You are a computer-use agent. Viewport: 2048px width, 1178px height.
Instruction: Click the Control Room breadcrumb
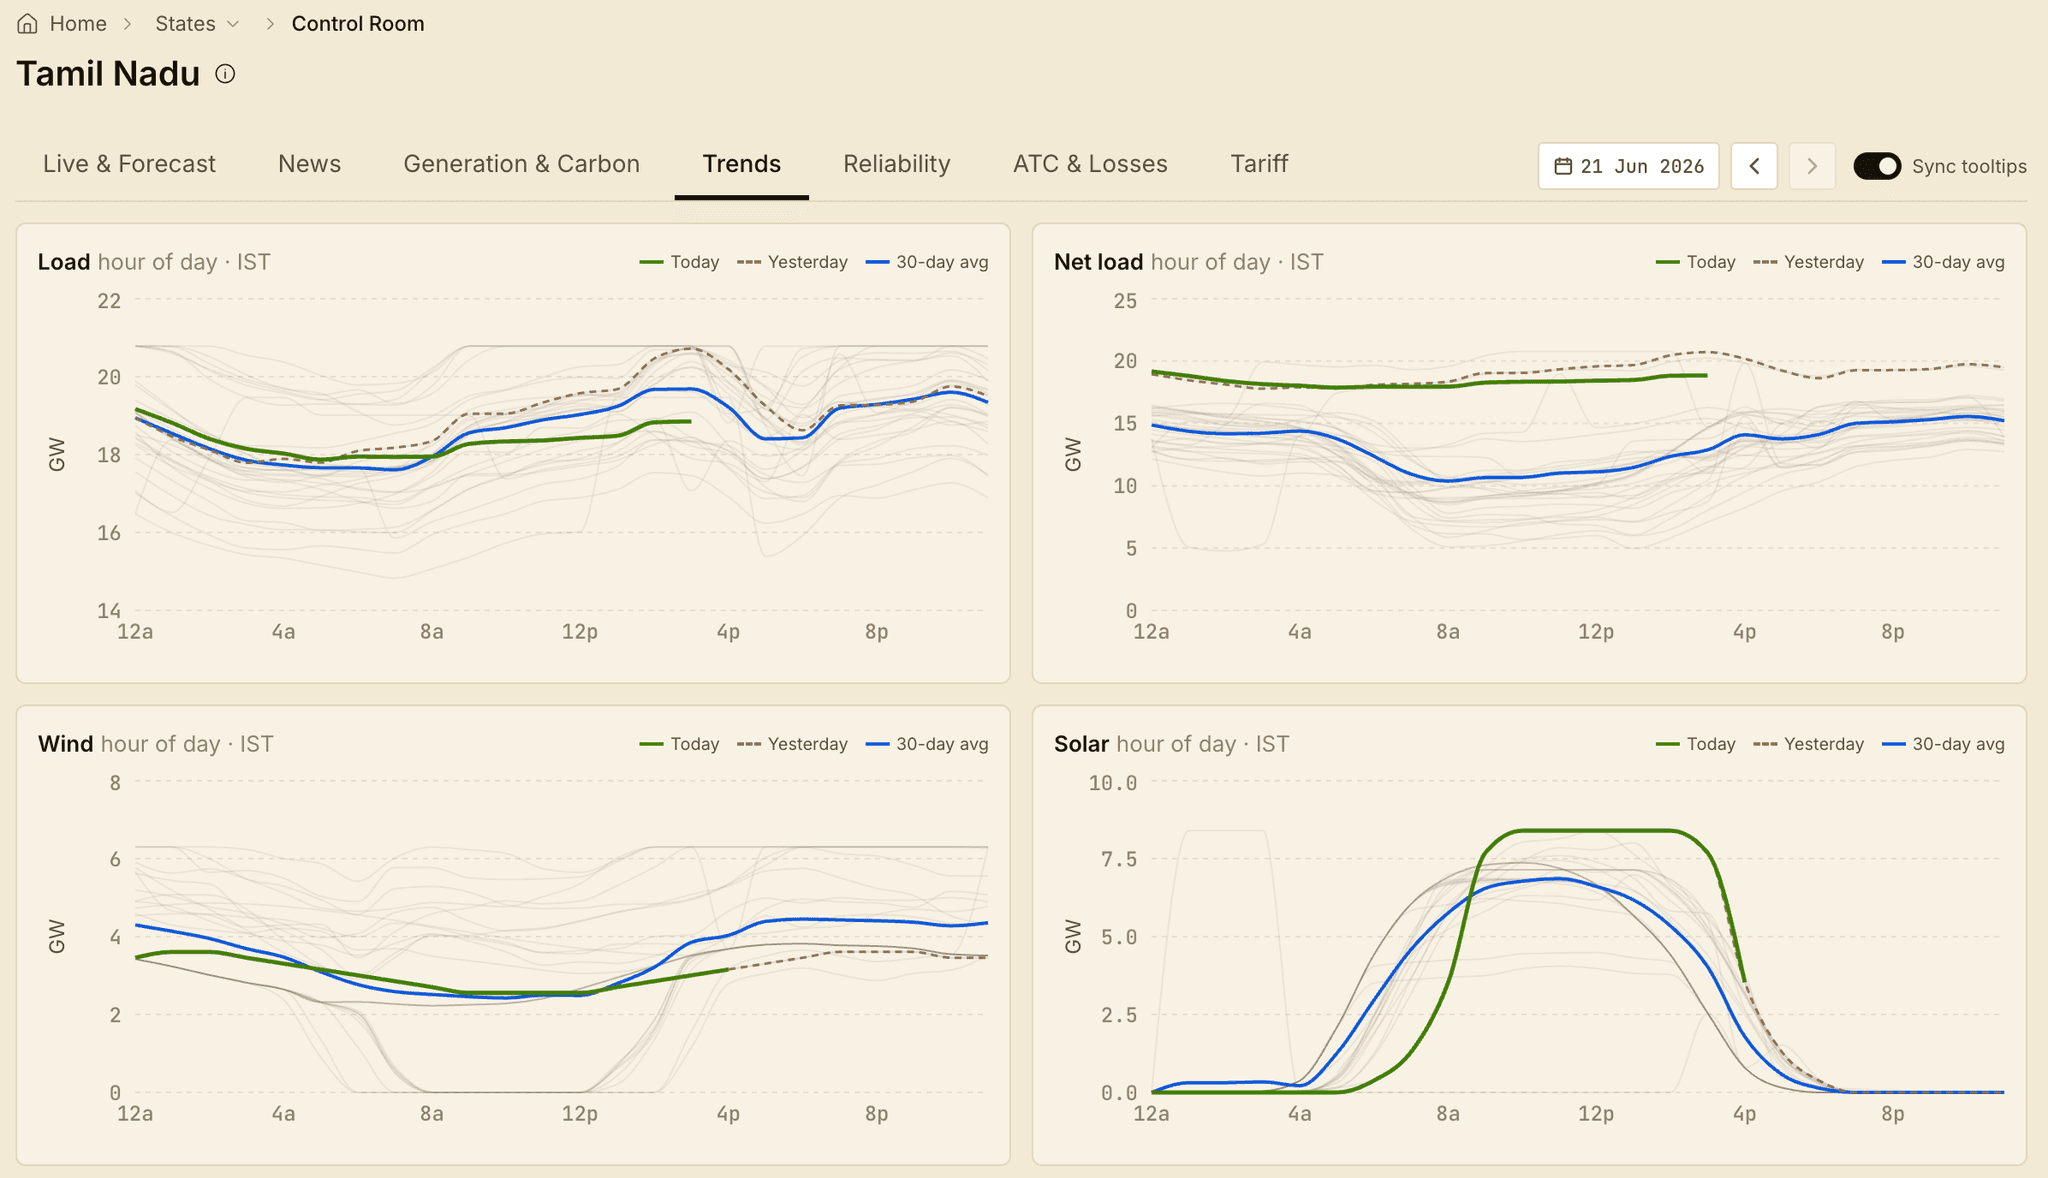pyautogui.click(x=358, y=23)
